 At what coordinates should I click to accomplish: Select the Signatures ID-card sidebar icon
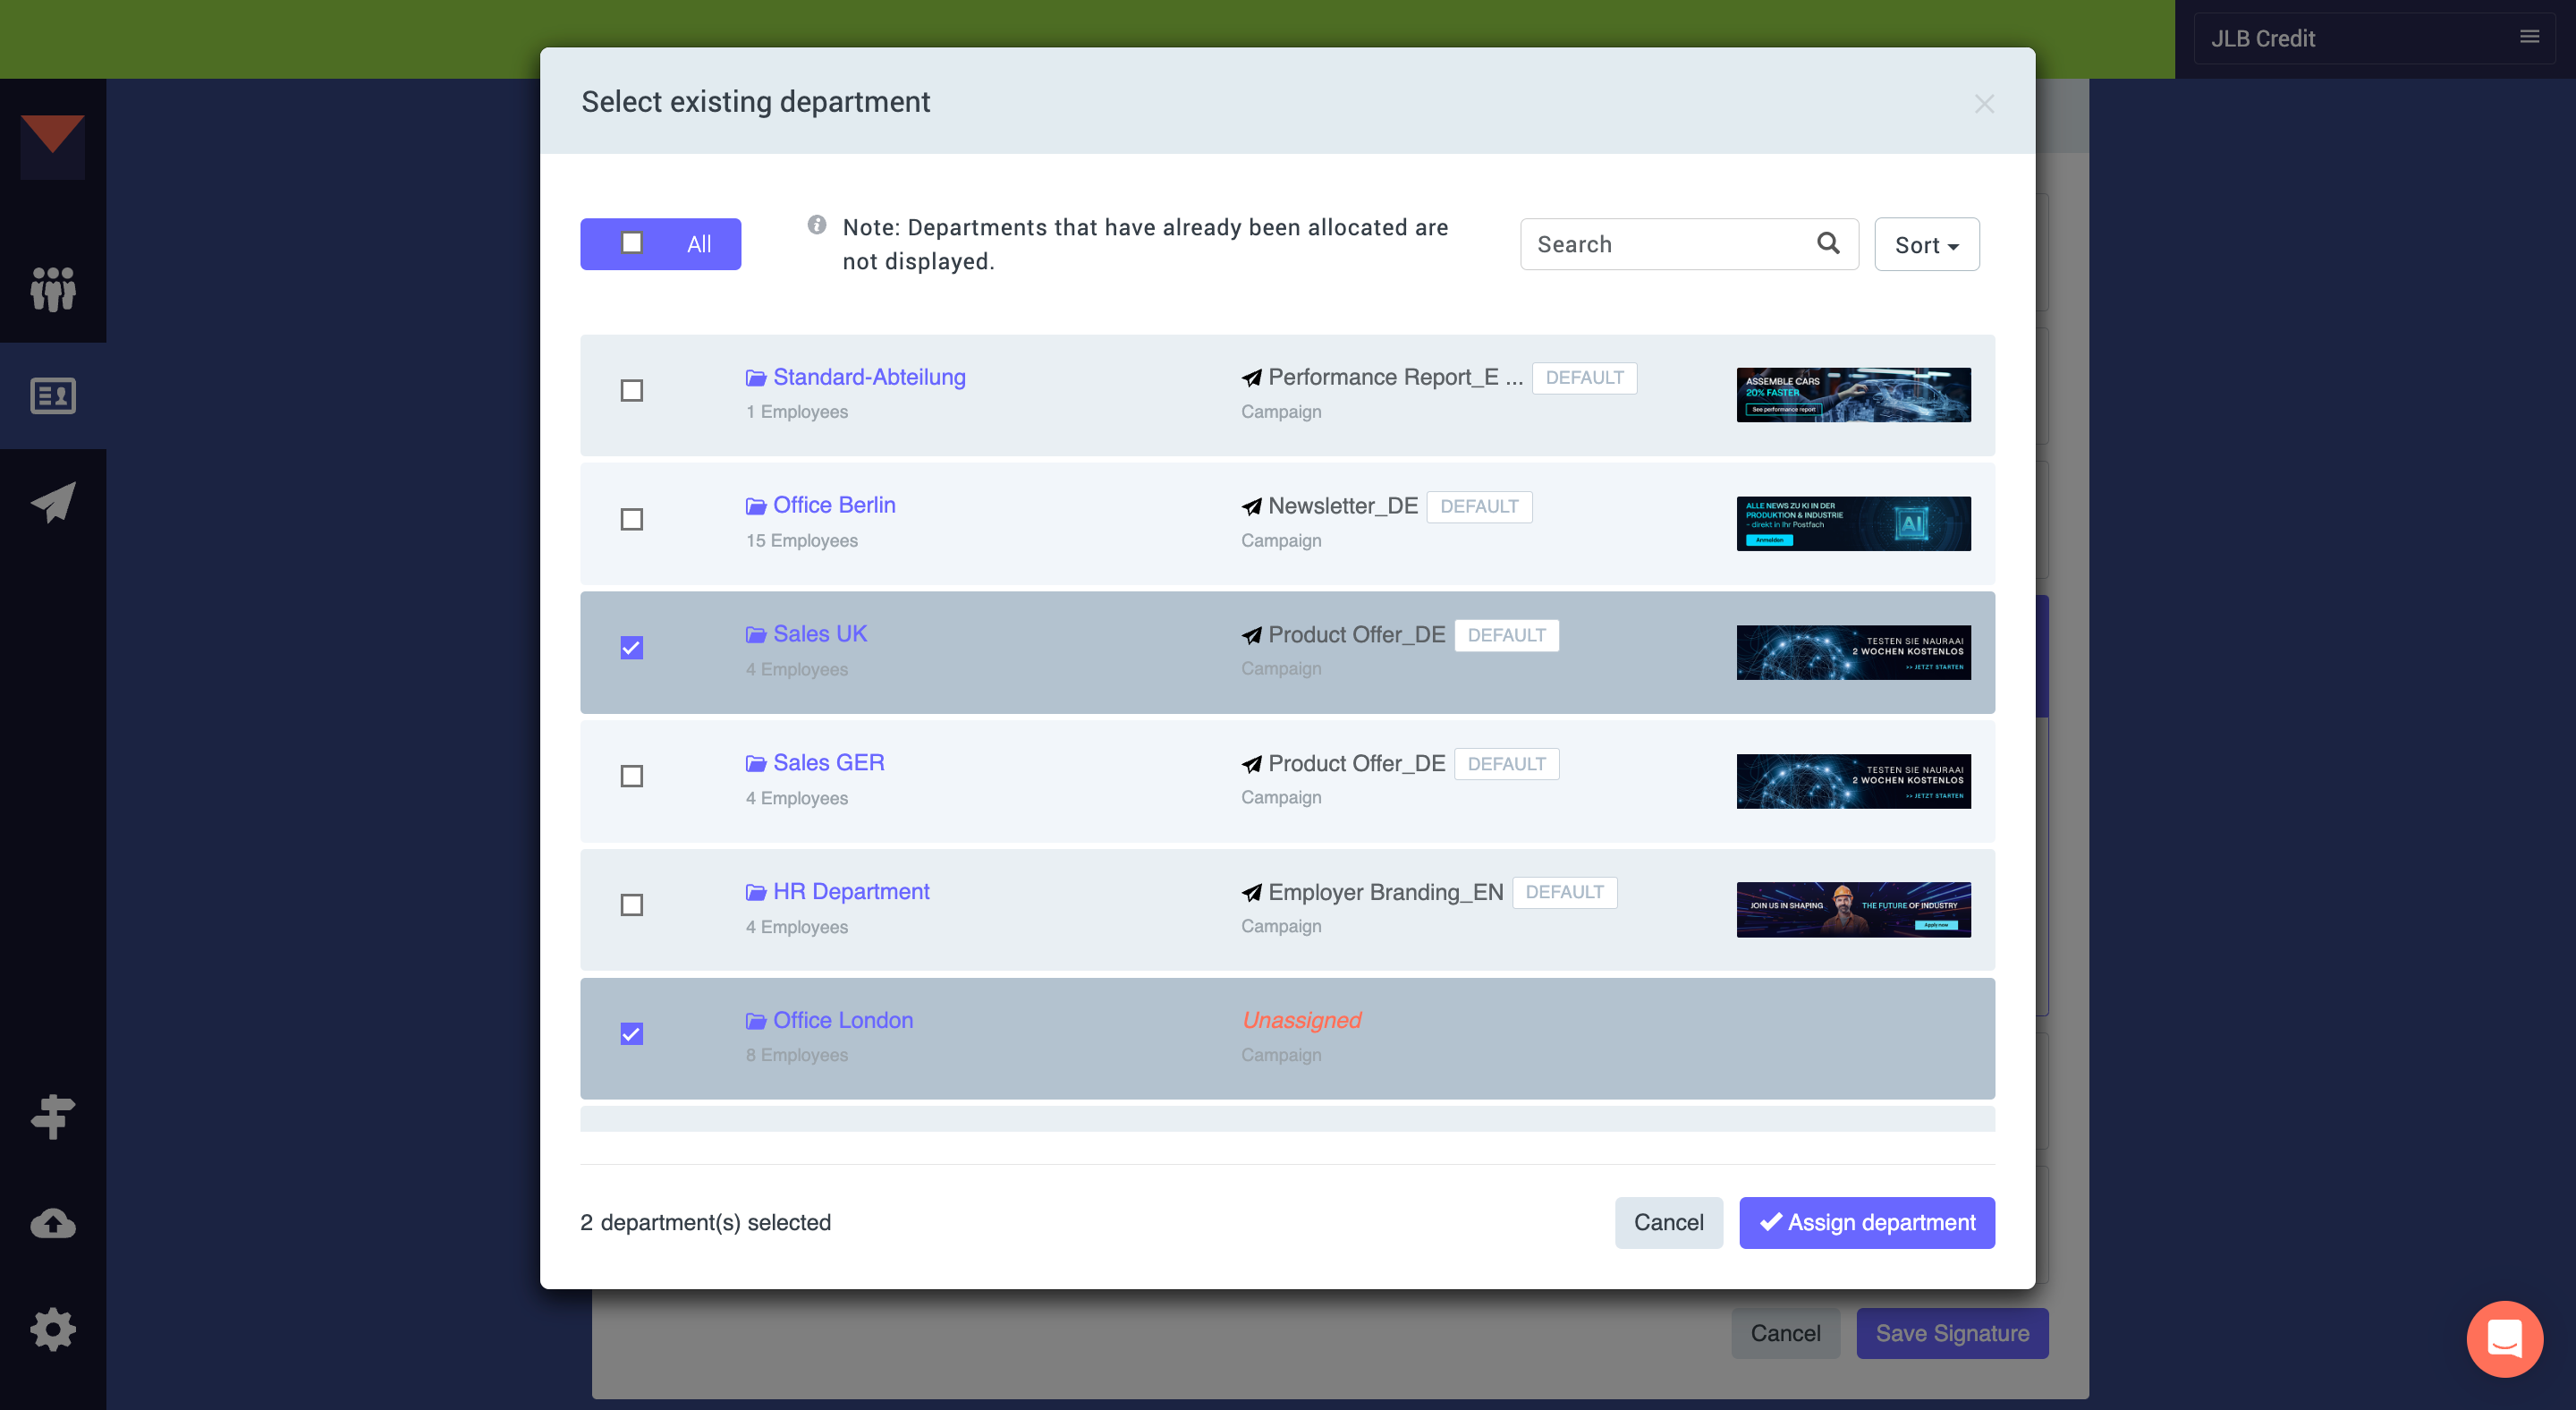pos(53,396)
